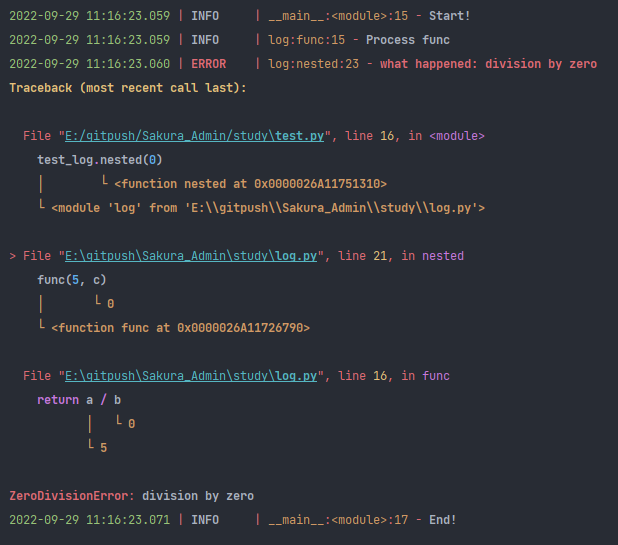
Task: Click the 'test_log.nested(0)' code line
Action: [99, 160]
